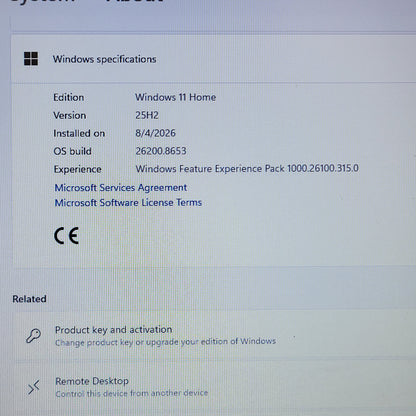
Task: Click the Remote Desktop arrows icon
Action: (34, 387)
